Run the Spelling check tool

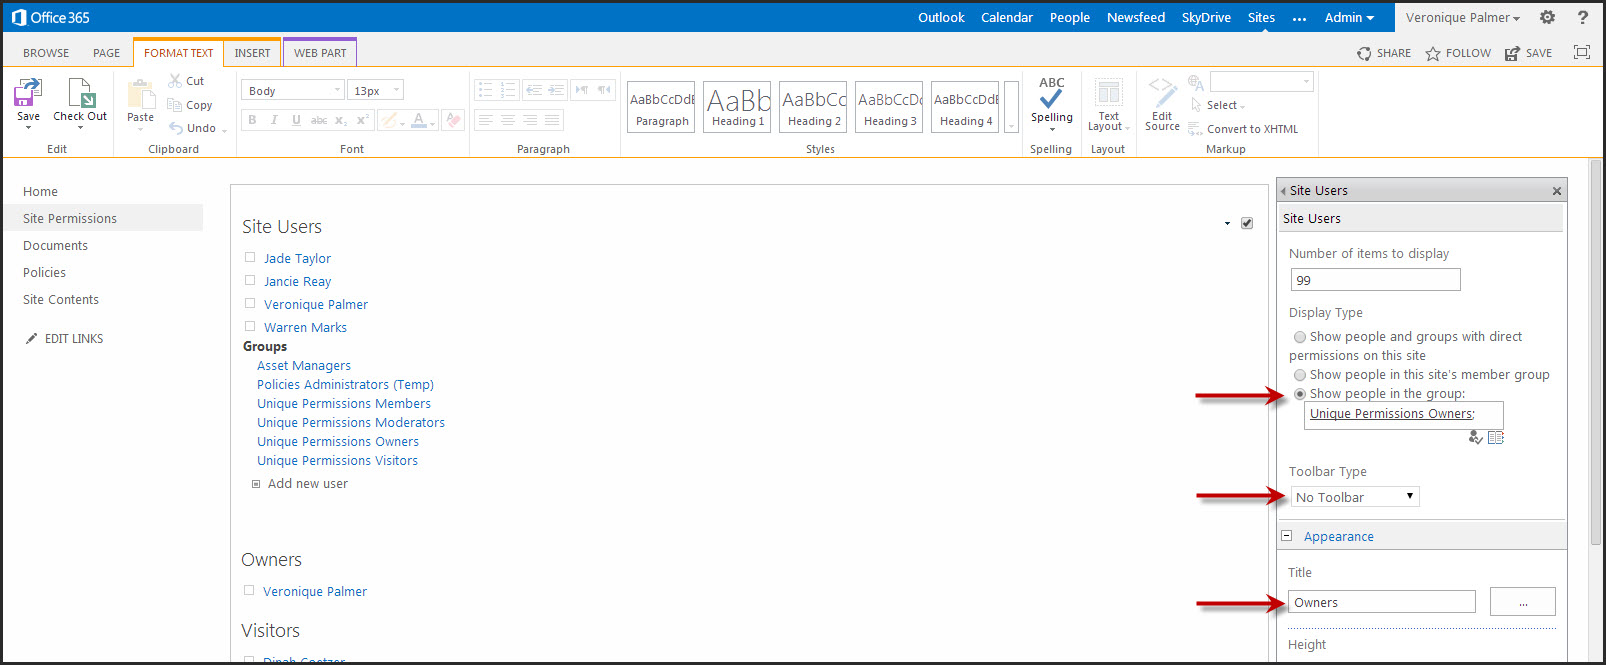(x=1051, y=99)
